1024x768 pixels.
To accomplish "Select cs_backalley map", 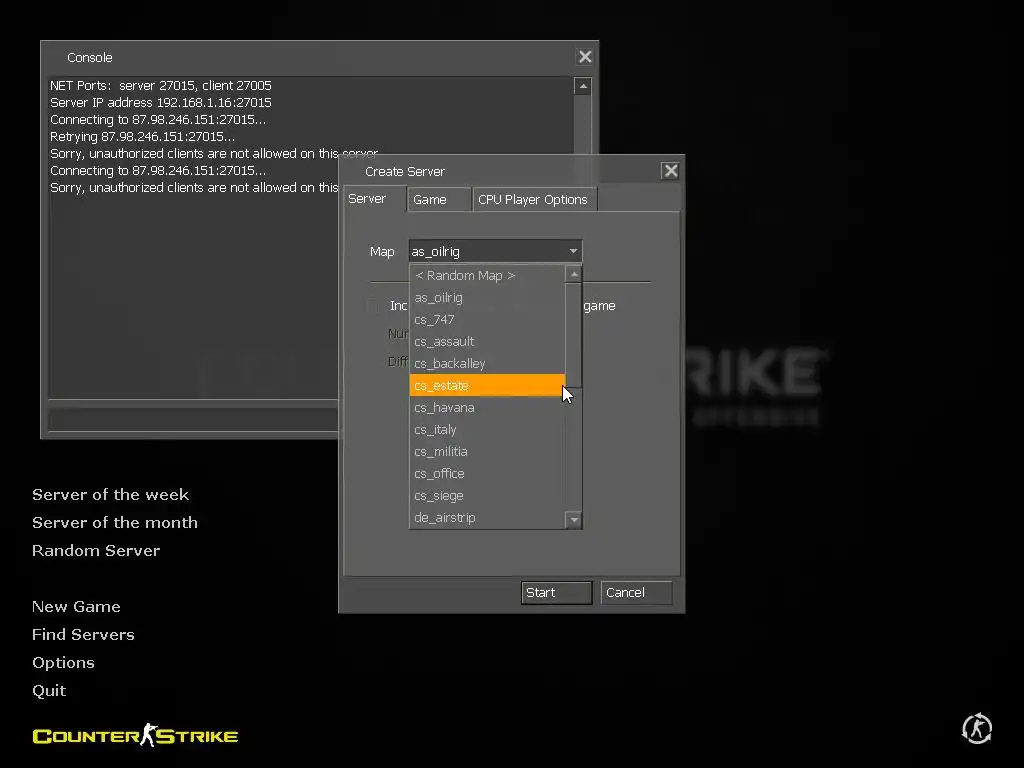I will click(x=487, y=364).
